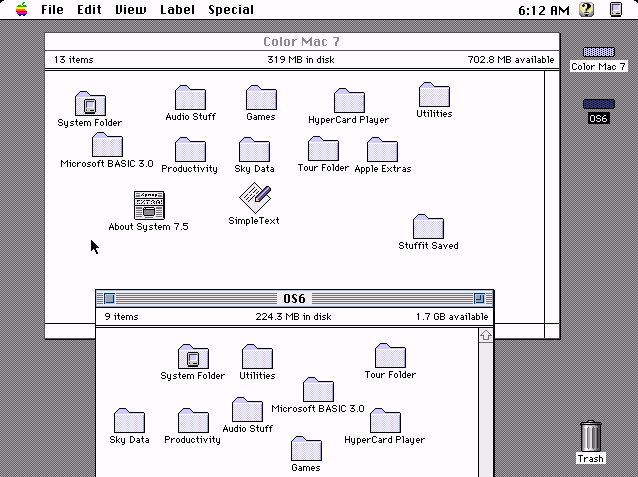Open the Help balloon menu icon
This screenshot has width=638, height=477.
click(586, 9)
